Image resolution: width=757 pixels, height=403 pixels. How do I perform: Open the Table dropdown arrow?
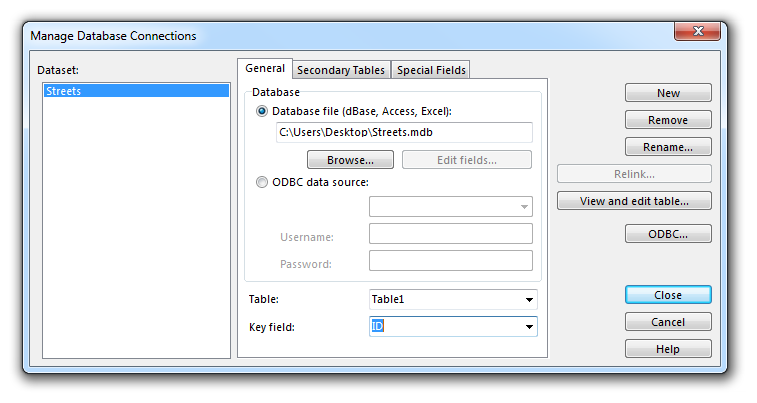coord(529,300)
